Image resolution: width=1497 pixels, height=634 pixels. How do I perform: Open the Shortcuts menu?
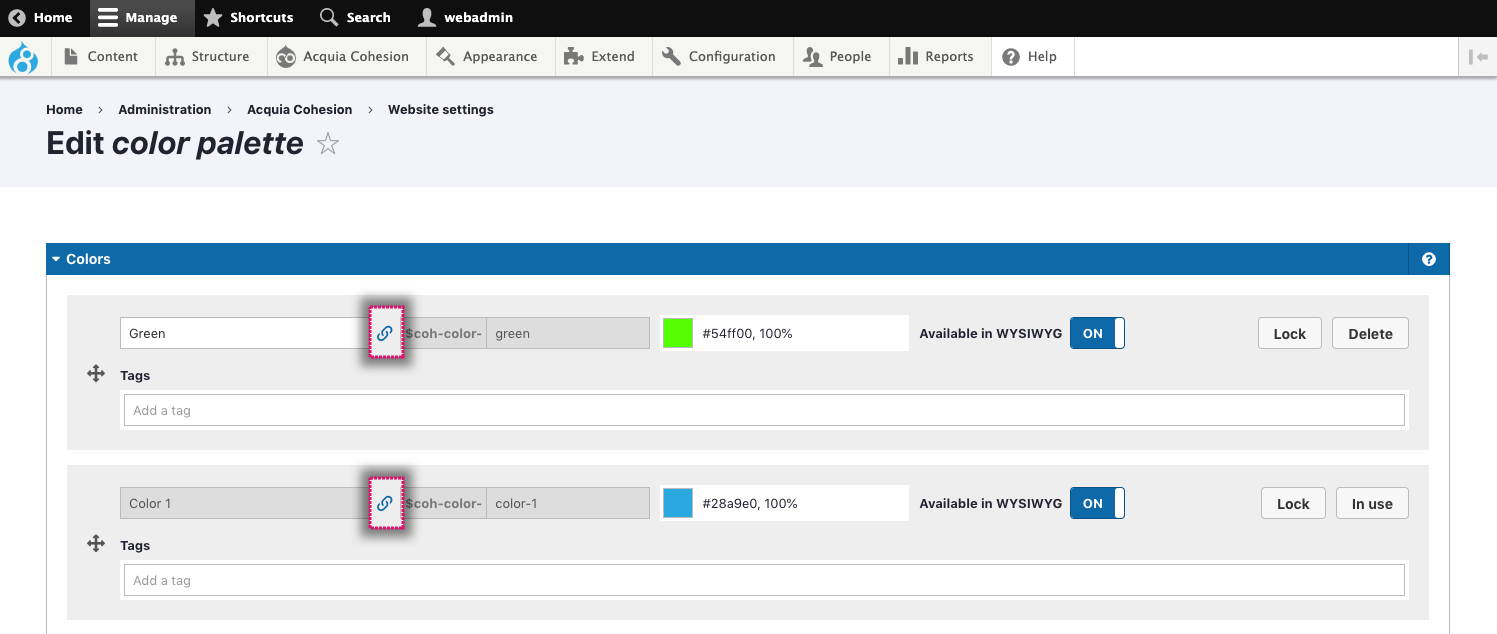[x=249, y=18]
